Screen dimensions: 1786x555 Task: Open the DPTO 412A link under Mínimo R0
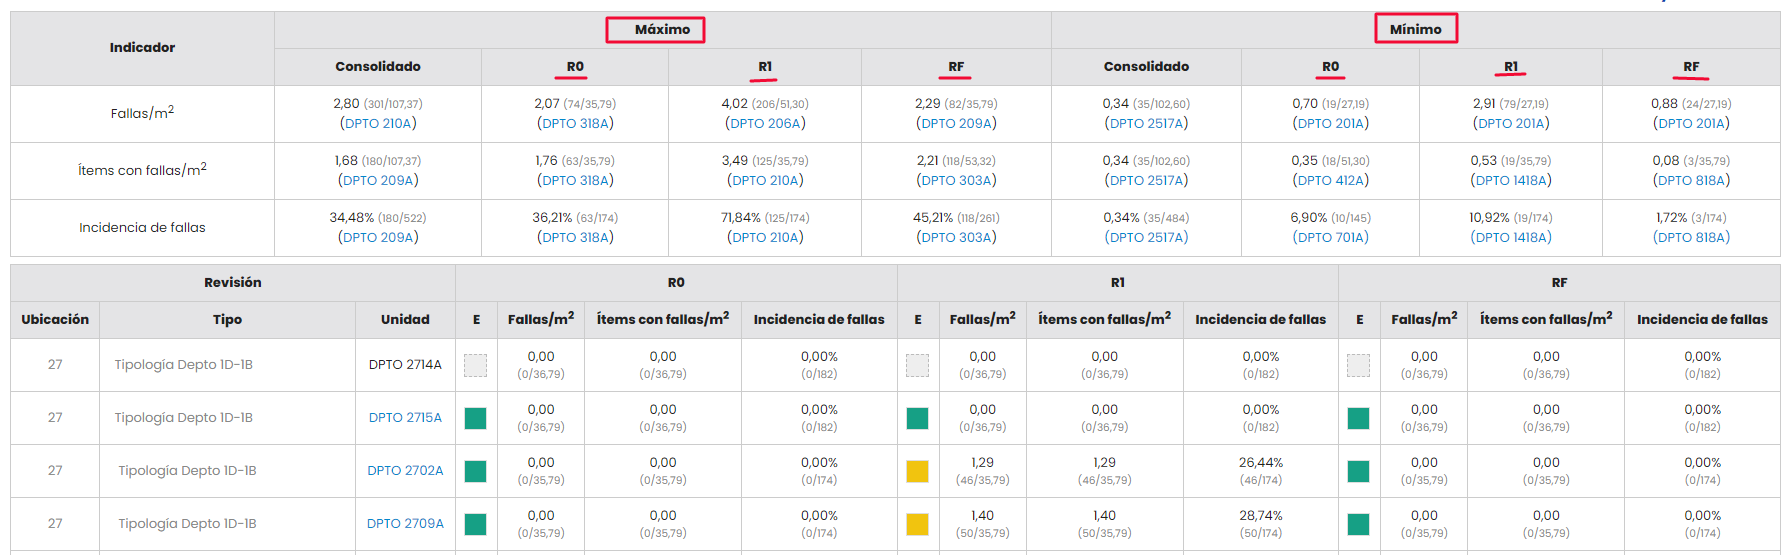(x=1330, y=181)
